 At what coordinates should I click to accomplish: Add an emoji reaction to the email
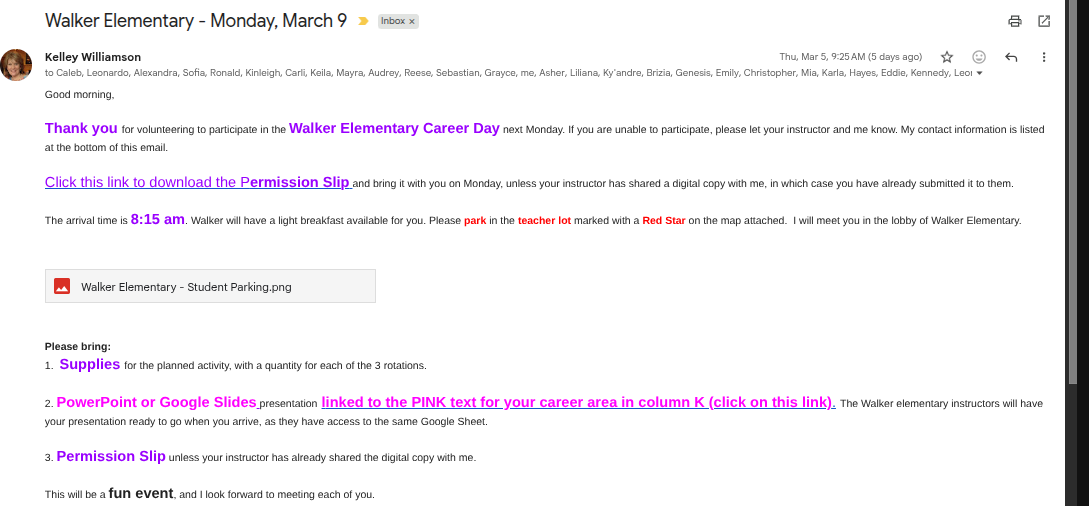979,57
